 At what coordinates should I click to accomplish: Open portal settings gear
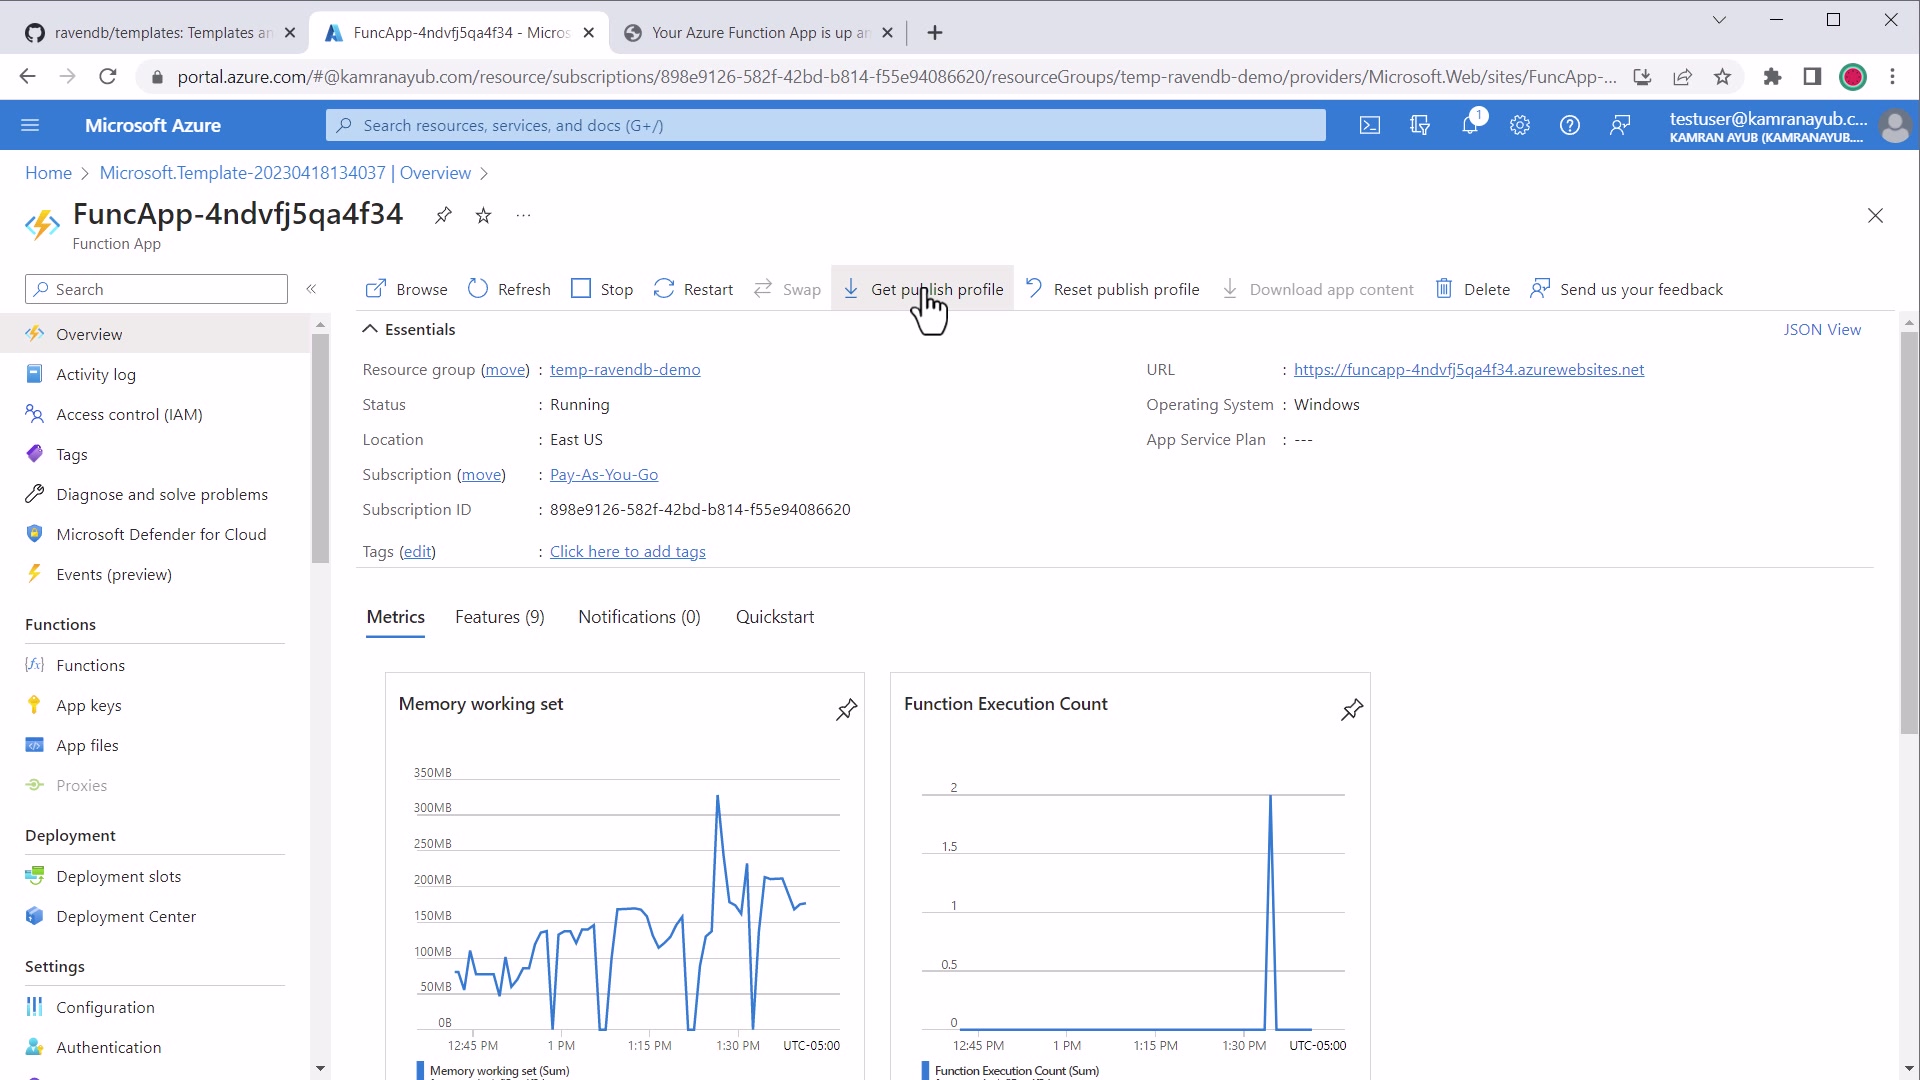(1520, 125)
